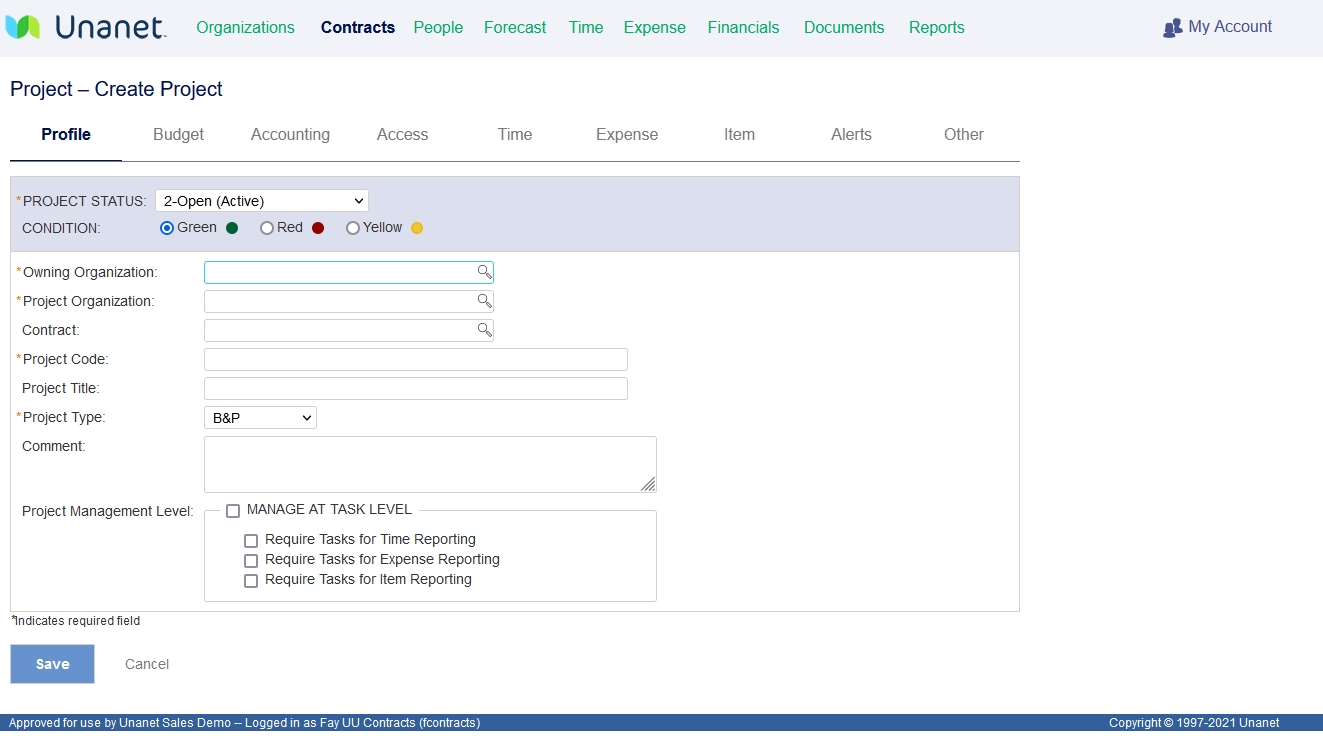The height and width of the screenshot is (745, 1323).
Task: Click the red condition indicator dot
Action: (316, 227)
